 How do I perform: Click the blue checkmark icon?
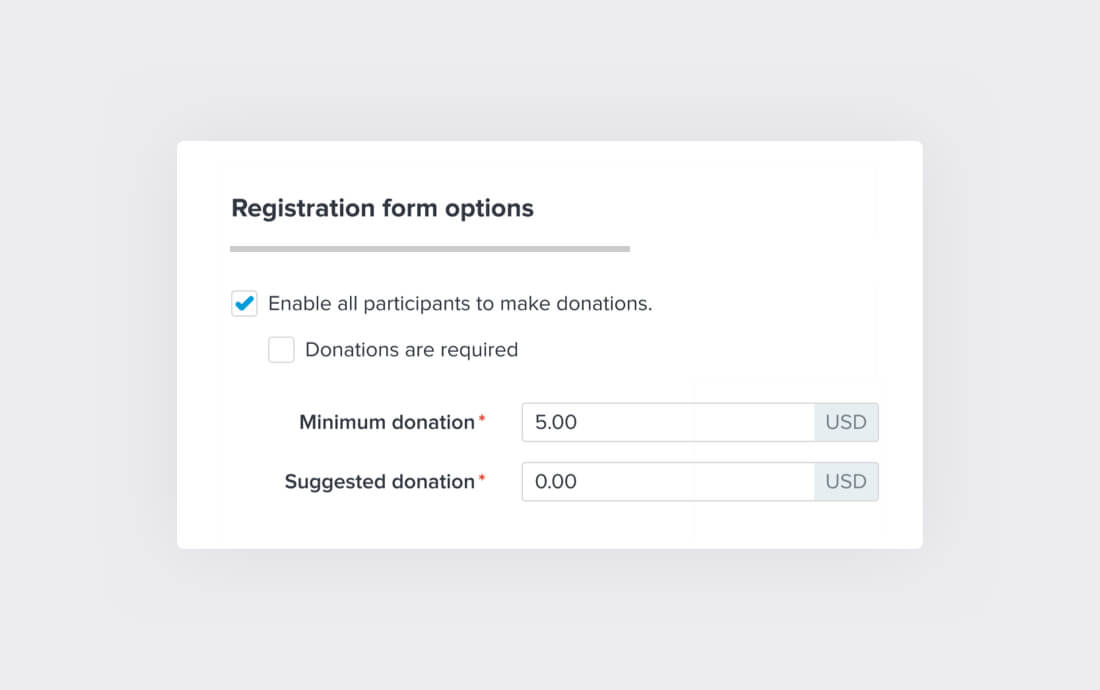pyautogui.click(x=244, y=303)
